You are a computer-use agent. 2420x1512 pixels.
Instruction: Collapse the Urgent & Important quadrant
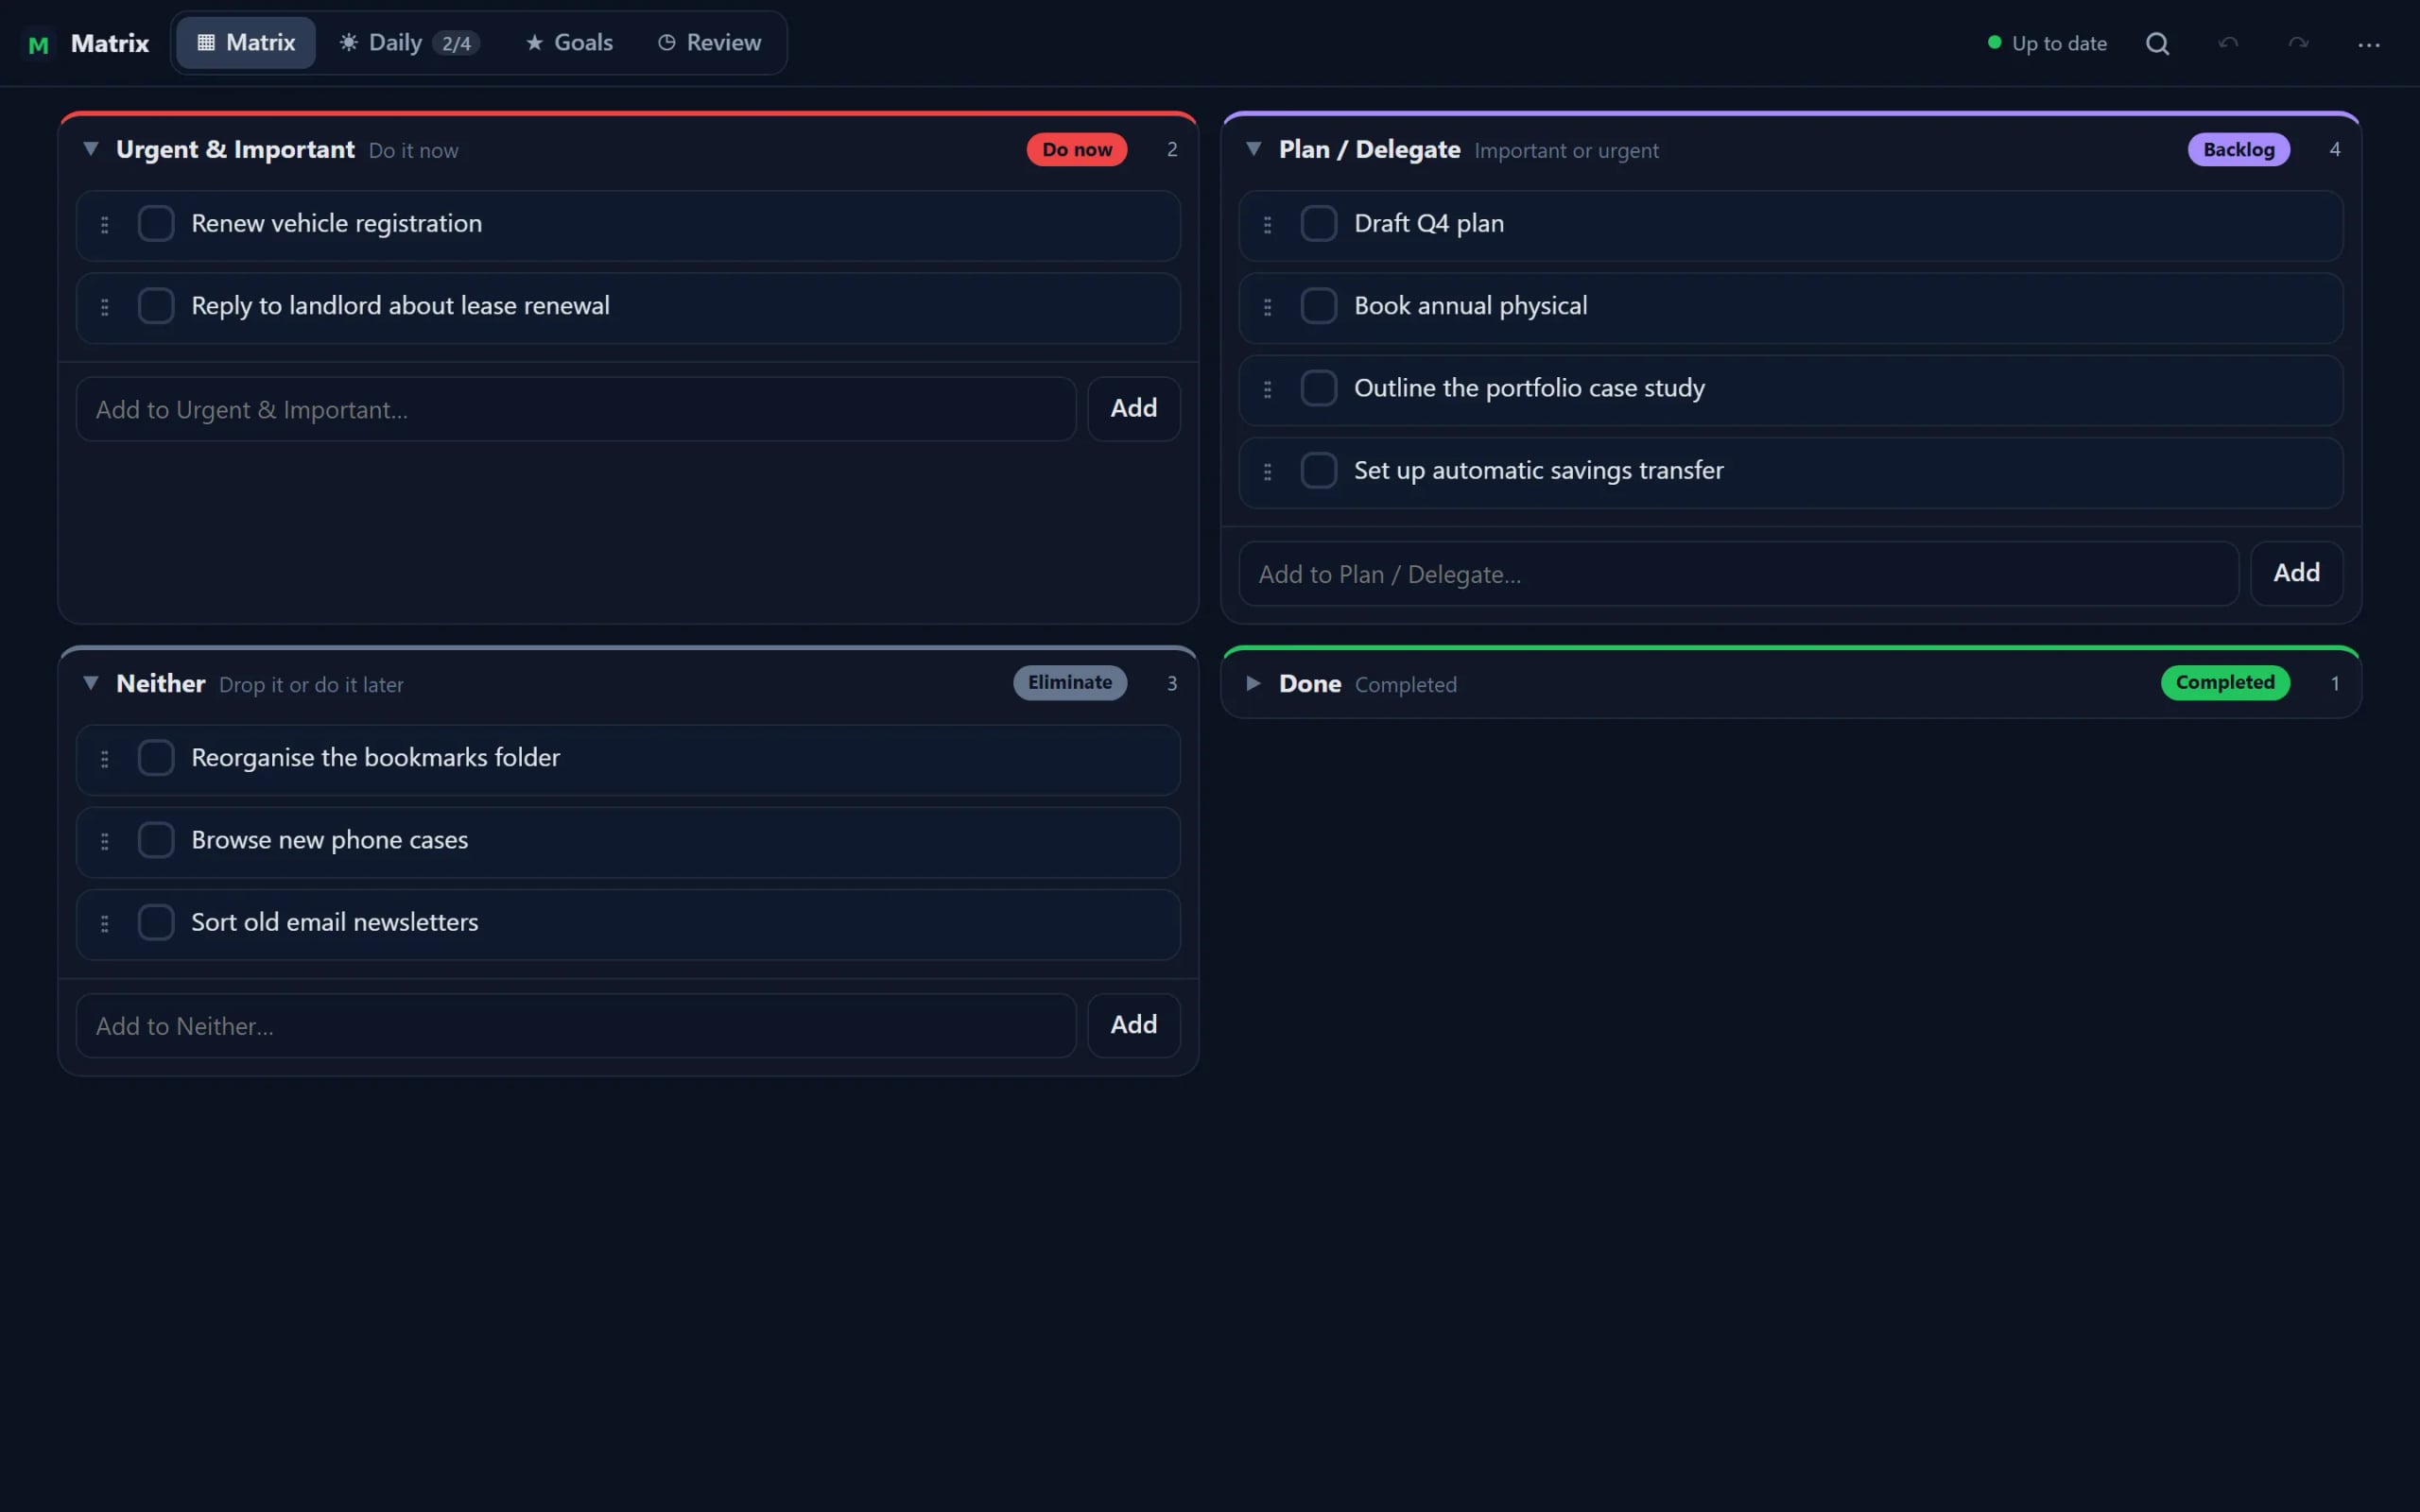(x=90, y=149)
